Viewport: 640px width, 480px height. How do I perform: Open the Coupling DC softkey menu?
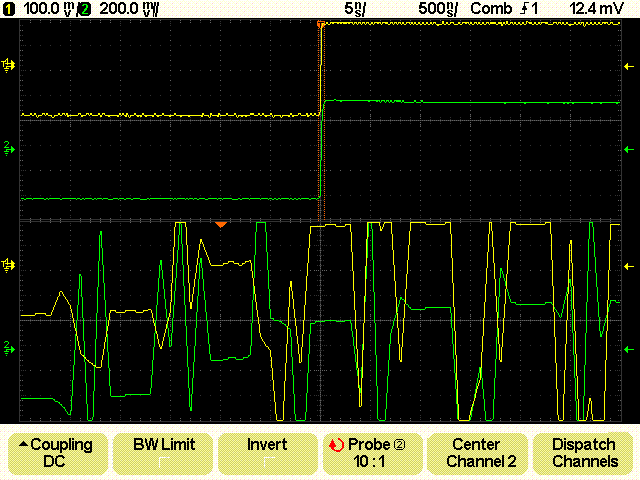(x=58, y=453)
